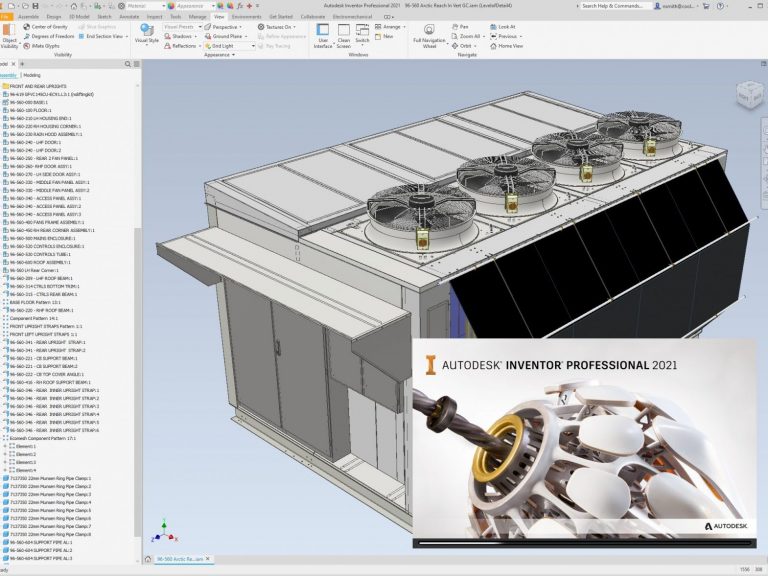This screenshot has width=768, height=576.
Task: Select the Pan tool
Action: click(460, 27)
